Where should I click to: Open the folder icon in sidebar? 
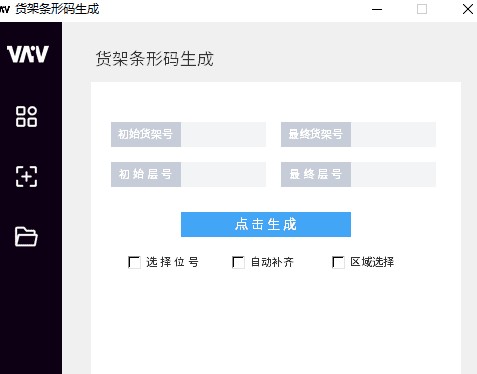click(x=26, y=237)
